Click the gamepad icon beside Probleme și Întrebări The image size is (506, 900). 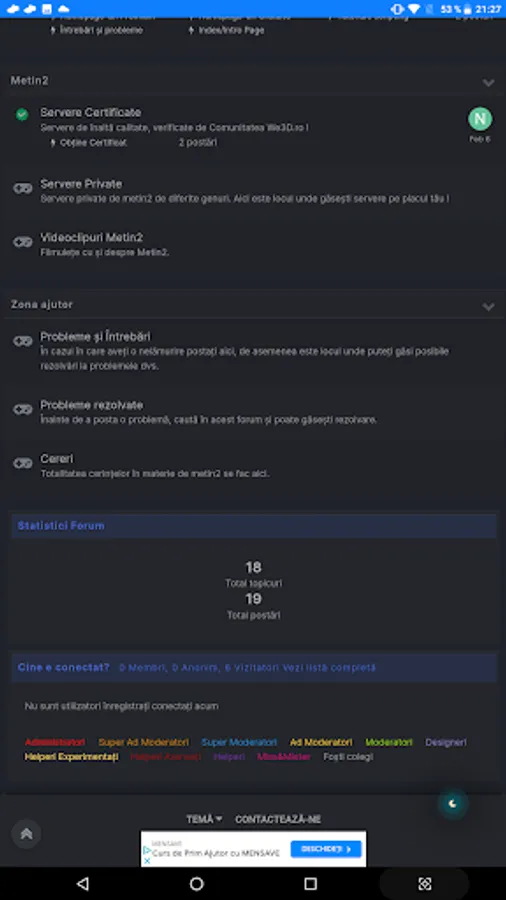[x=23, y=341]
